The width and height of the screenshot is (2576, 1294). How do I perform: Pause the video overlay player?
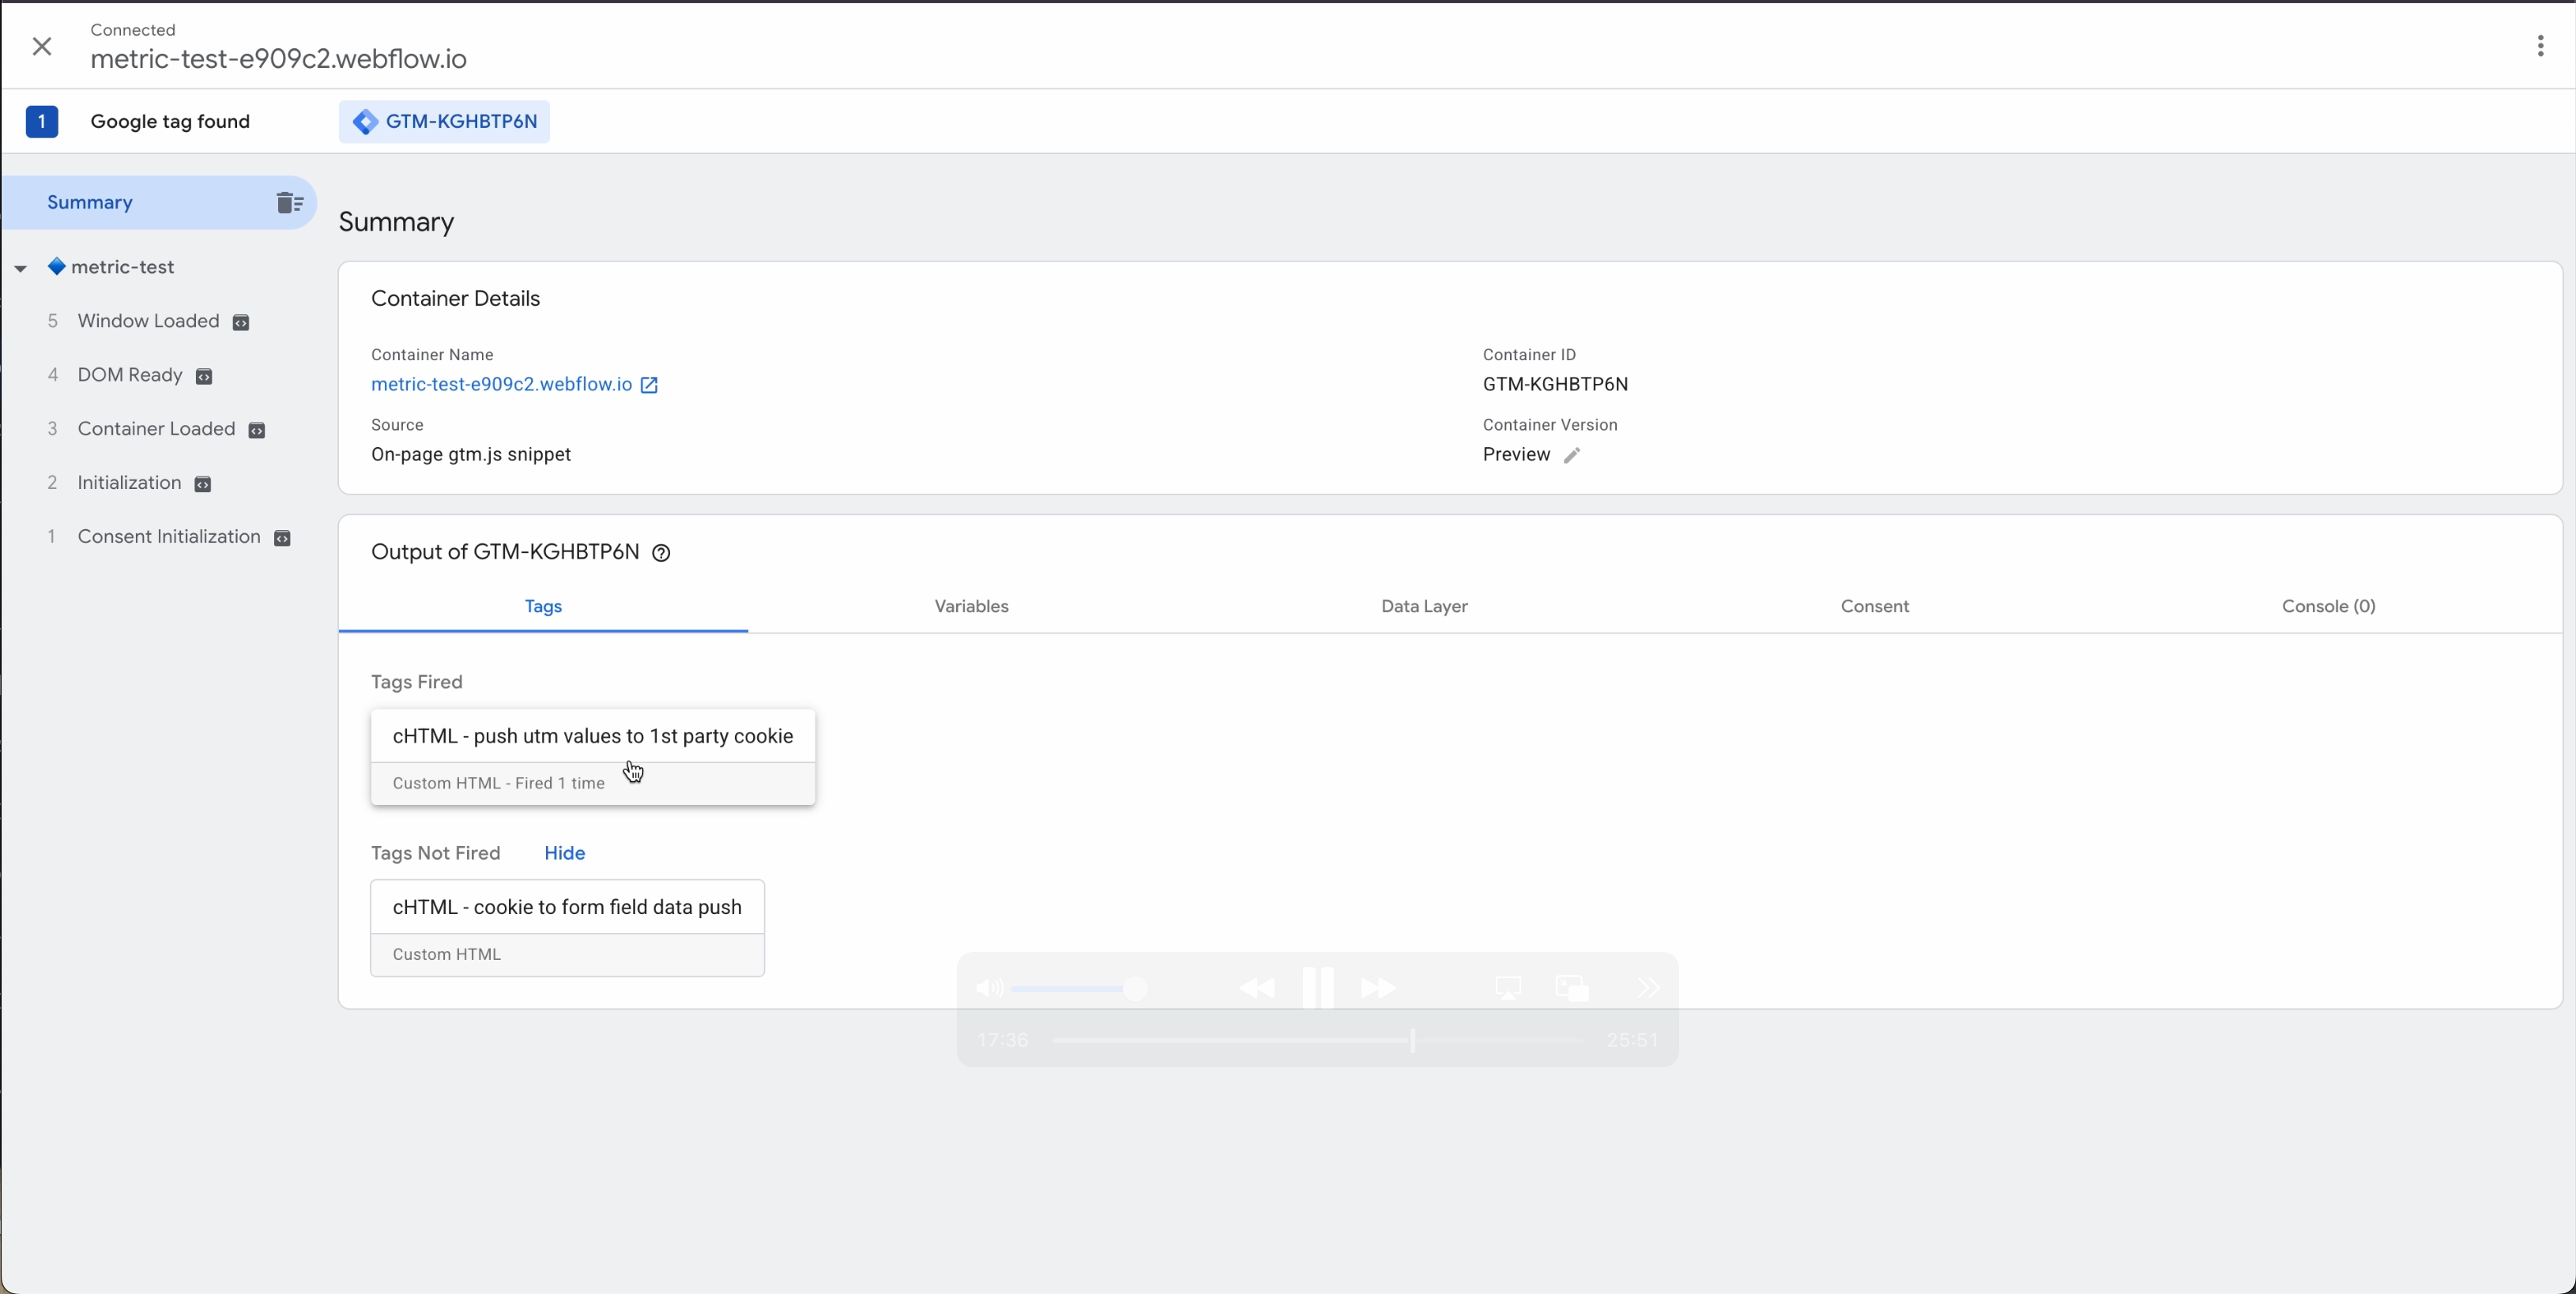[1318, 988]
